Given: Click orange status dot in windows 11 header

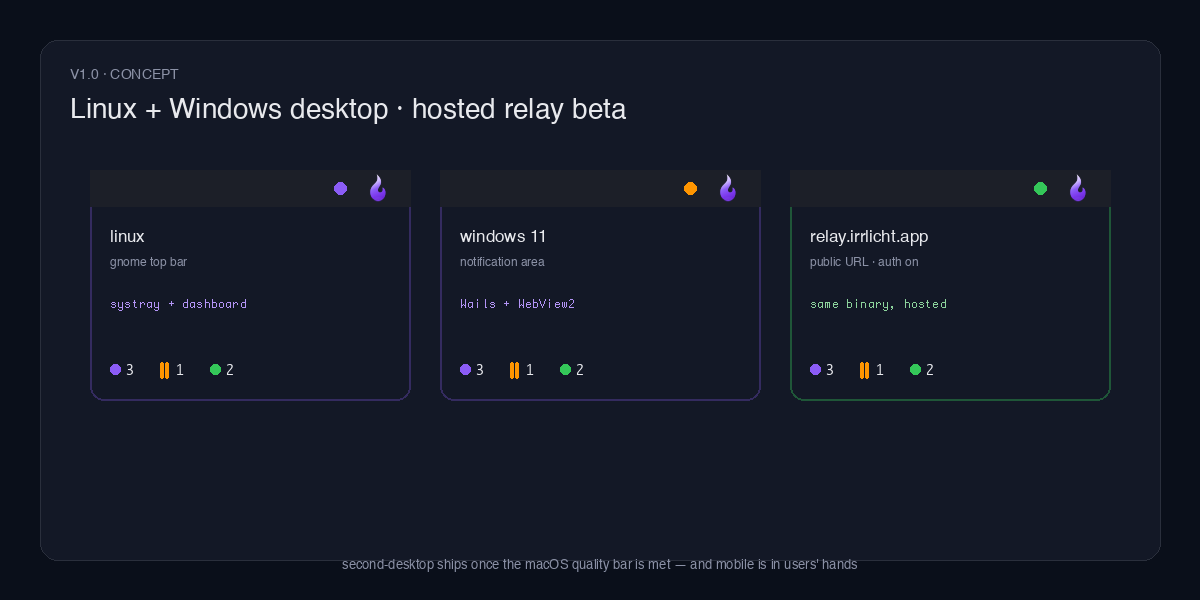Looking at the screenshot, I should pyautogui.click(x=690, y=188).
